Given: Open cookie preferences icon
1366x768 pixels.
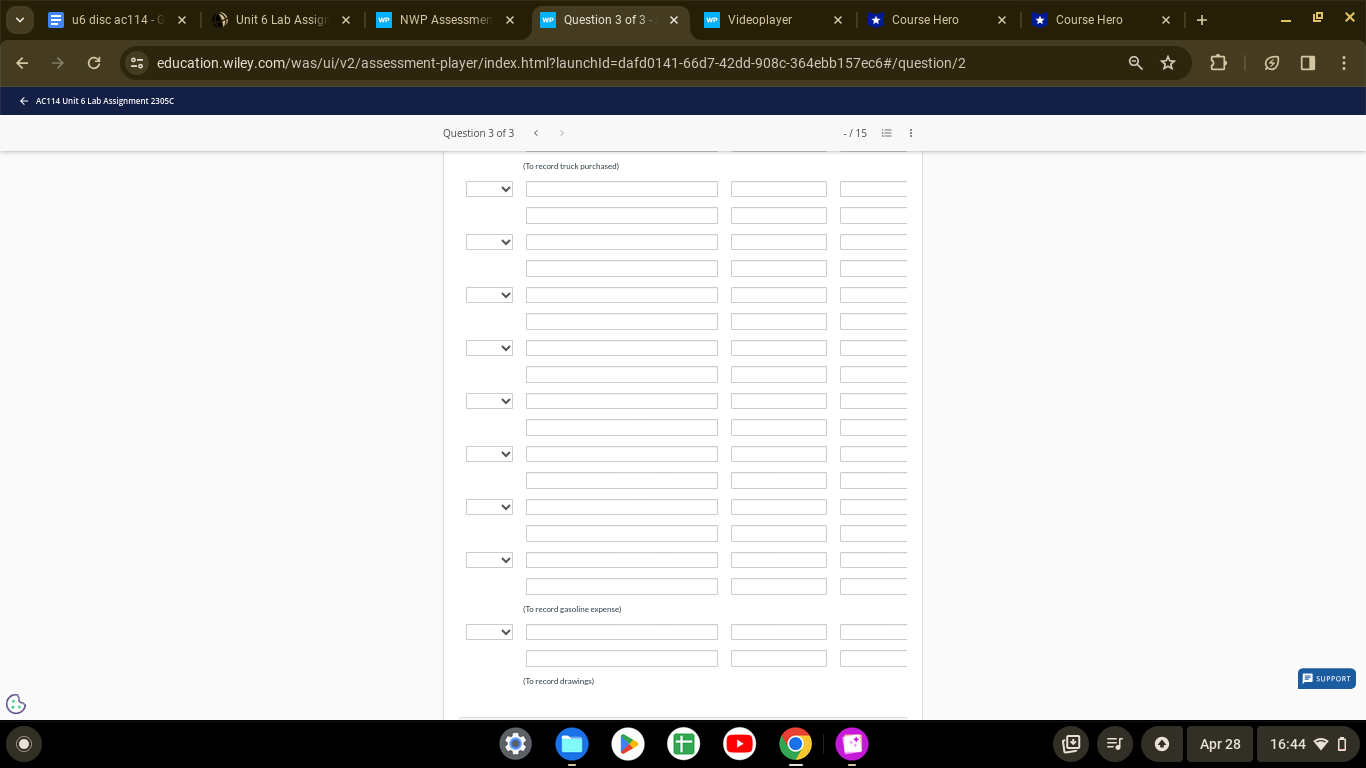Looking at the screenshot, I should pyautogui.click(x=16, y=704).
